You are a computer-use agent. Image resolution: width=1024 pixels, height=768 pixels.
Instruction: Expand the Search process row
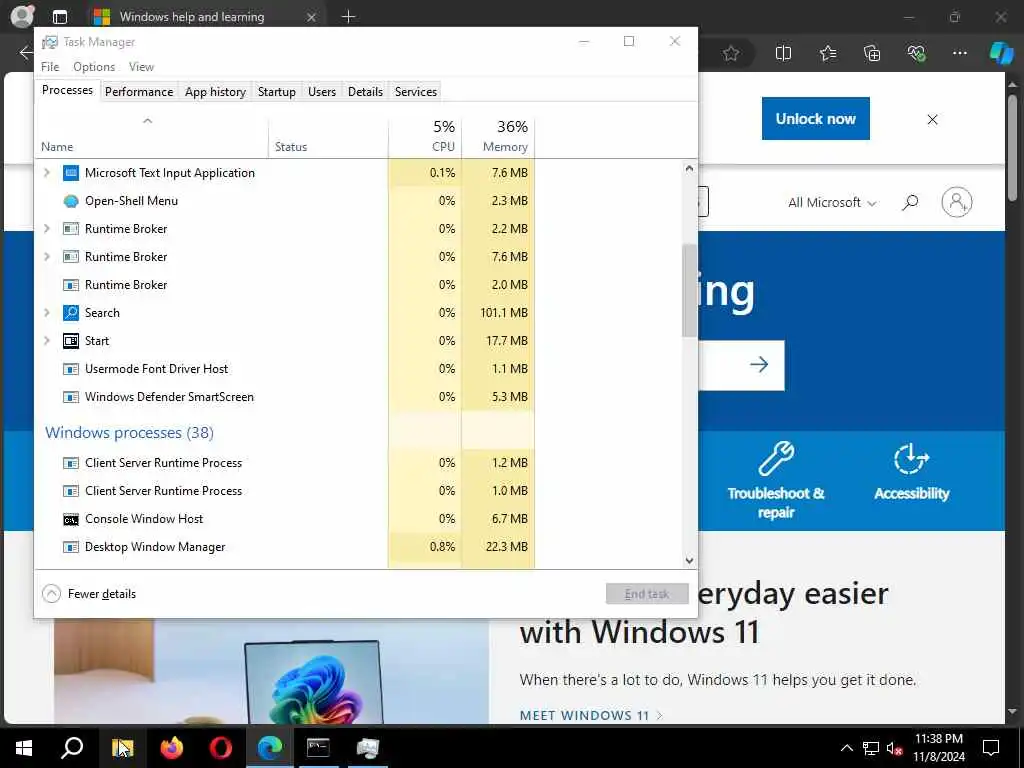tap(46, 313)
